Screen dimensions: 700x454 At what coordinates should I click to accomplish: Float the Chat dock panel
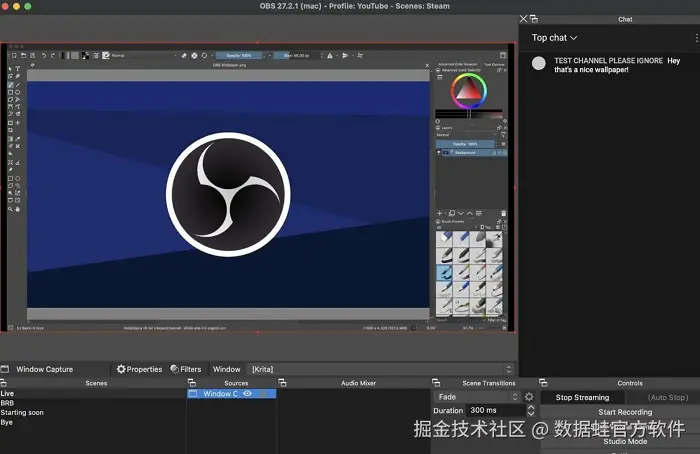click(534, 19)
